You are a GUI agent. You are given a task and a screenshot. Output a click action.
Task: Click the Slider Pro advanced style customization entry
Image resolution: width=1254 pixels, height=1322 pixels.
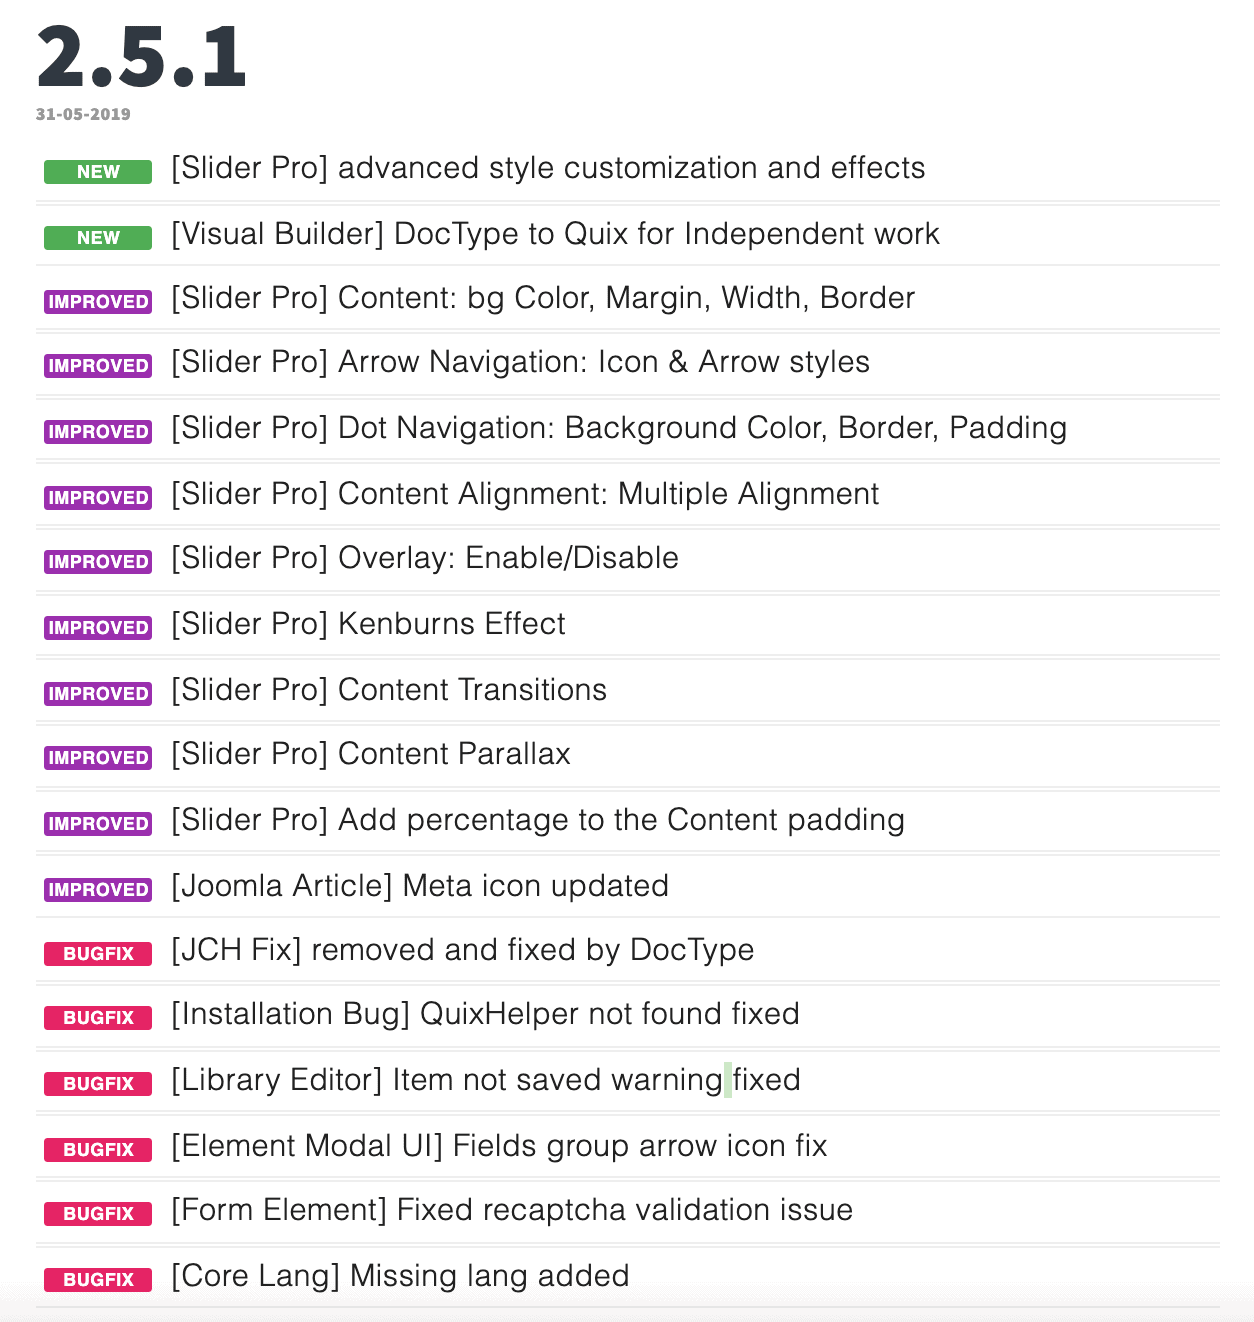(548, 168)
